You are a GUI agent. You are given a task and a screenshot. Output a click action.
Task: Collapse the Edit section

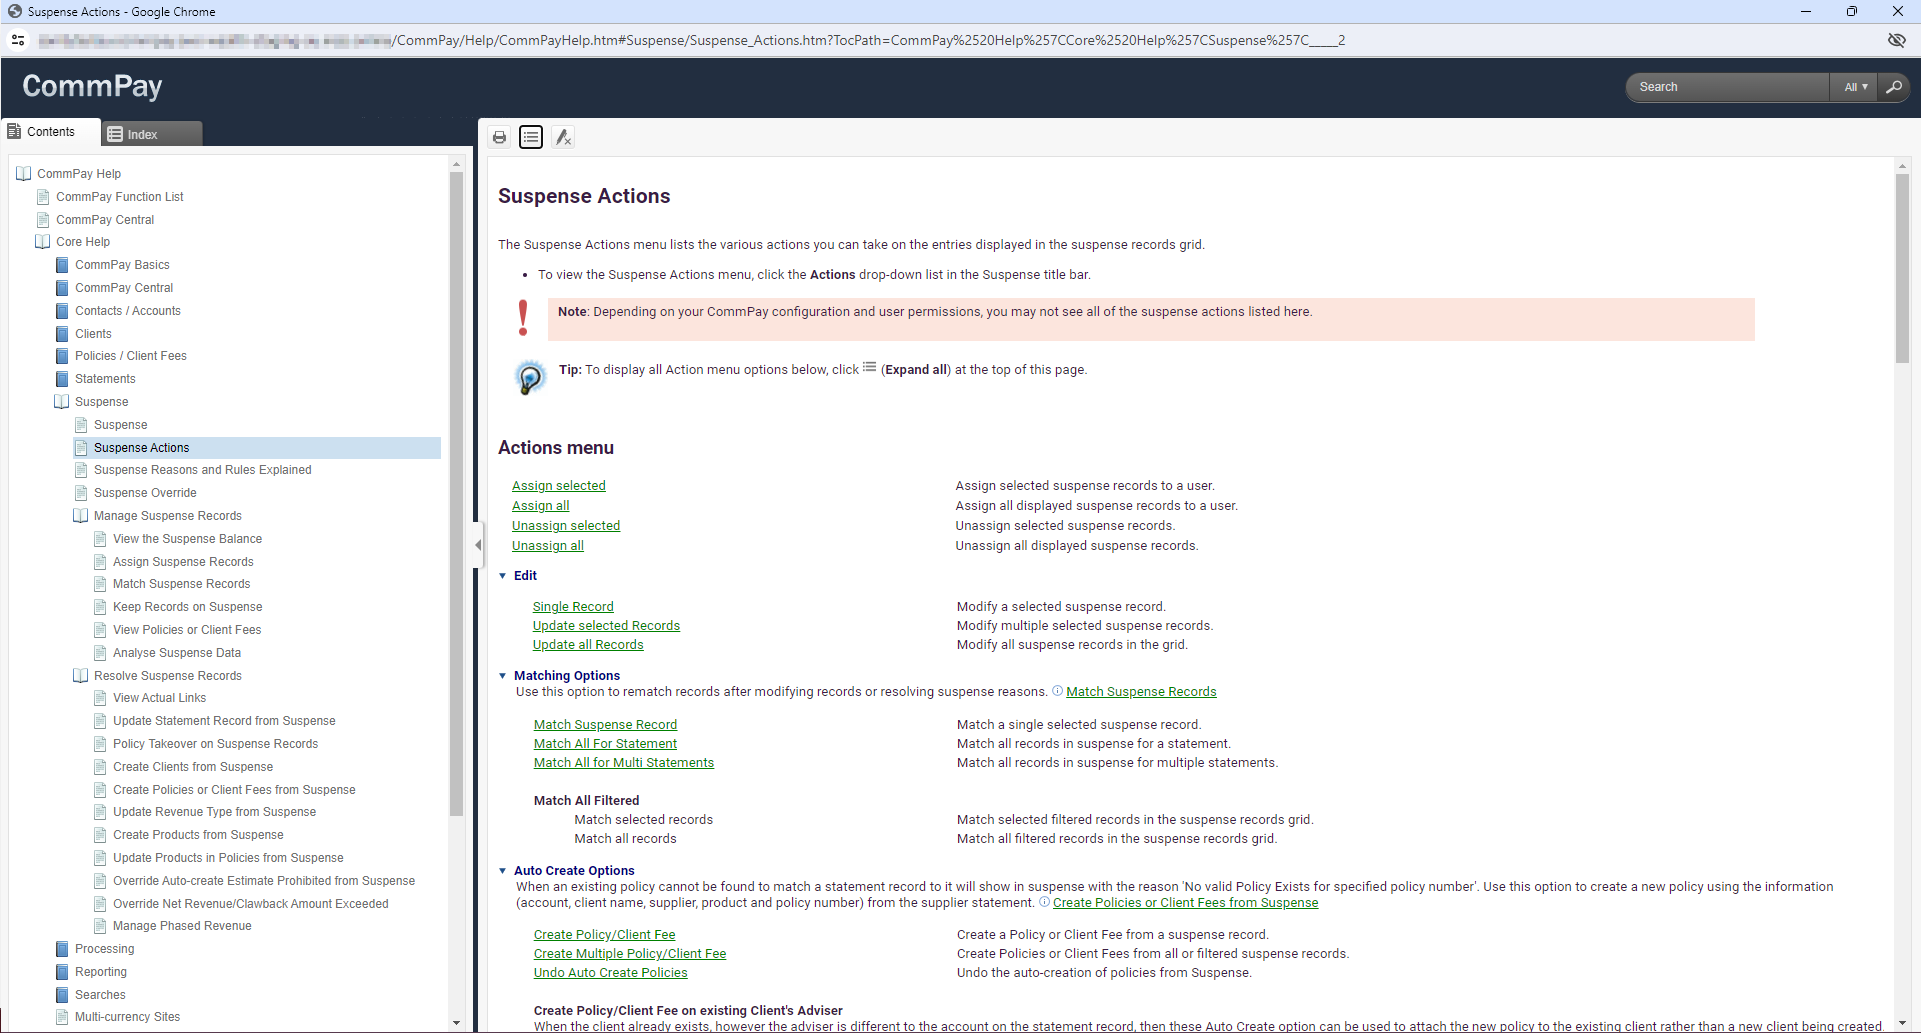[503, 576]
